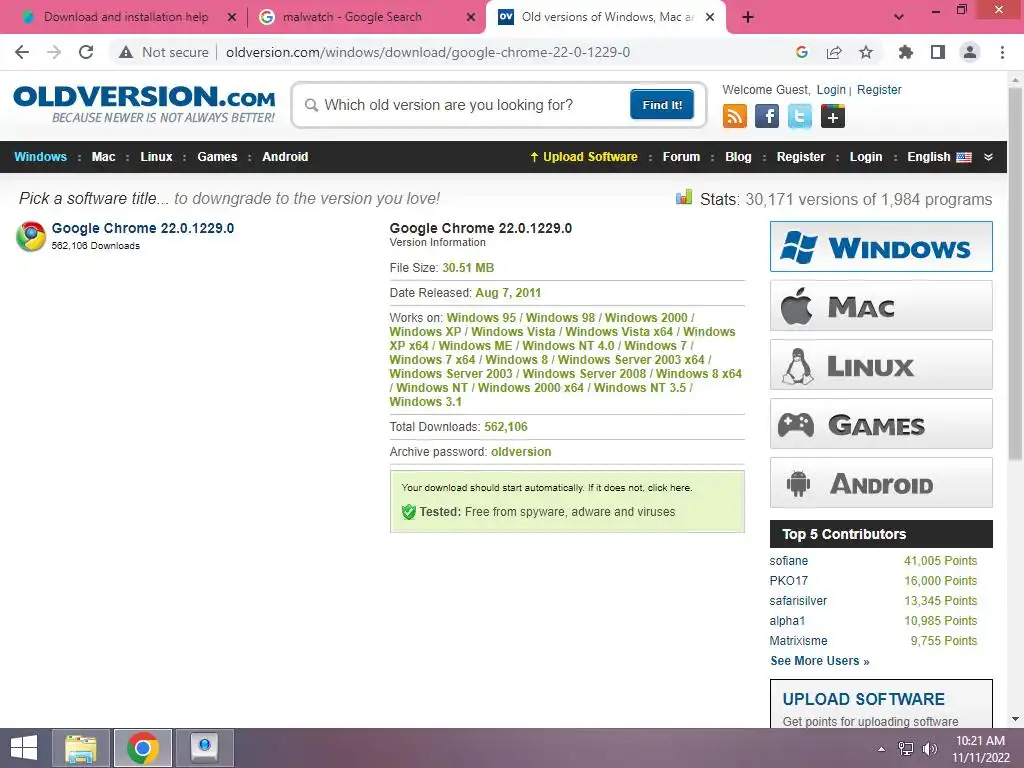This screenshot has width=1024, height=768.
Task: Click the share page icon
Action: click(x=834, y=52)
